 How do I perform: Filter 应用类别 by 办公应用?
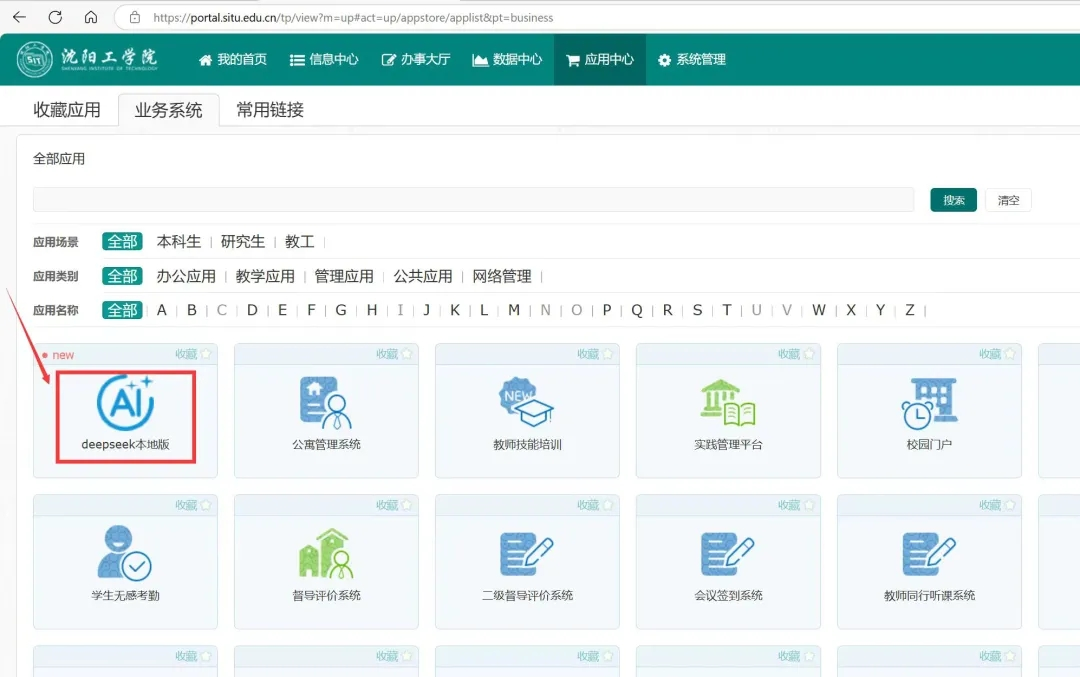186,276
